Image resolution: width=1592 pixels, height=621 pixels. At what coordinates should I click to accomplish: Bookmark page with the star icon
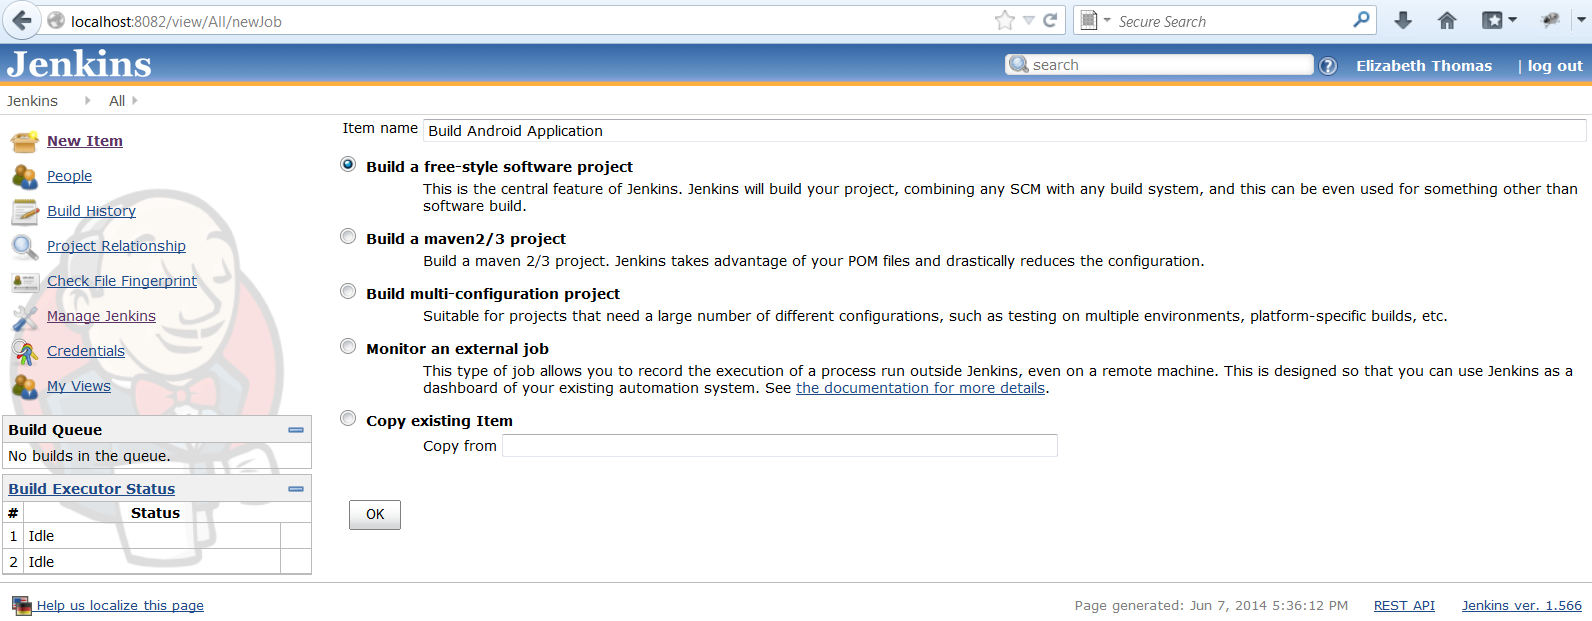click(1005, 20)
